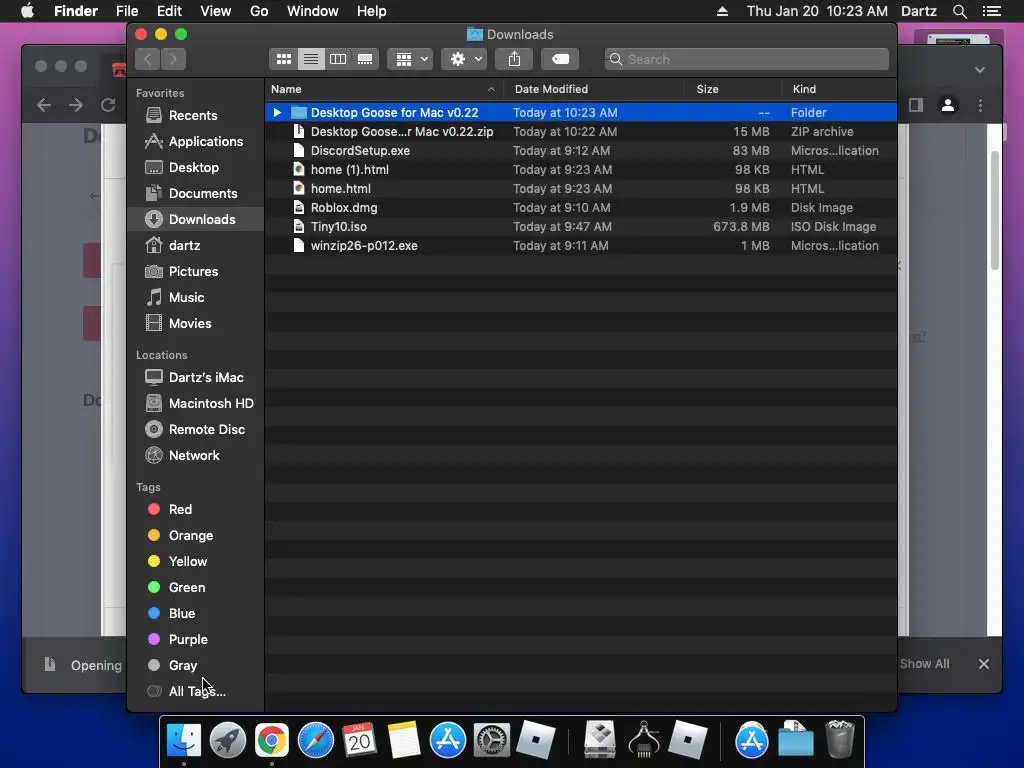1024x768 pixels.
Task: Go forward in Finder navigation
Action: click(173, 59)
